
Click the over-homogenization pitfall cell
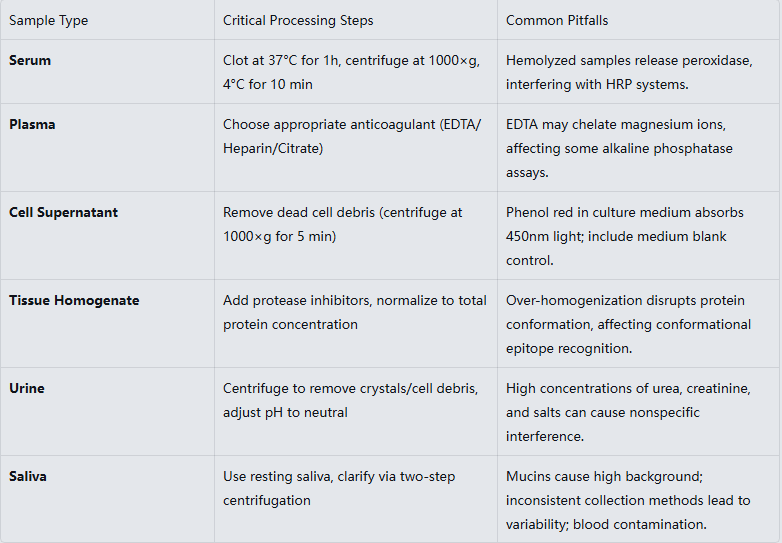point(628,324)
